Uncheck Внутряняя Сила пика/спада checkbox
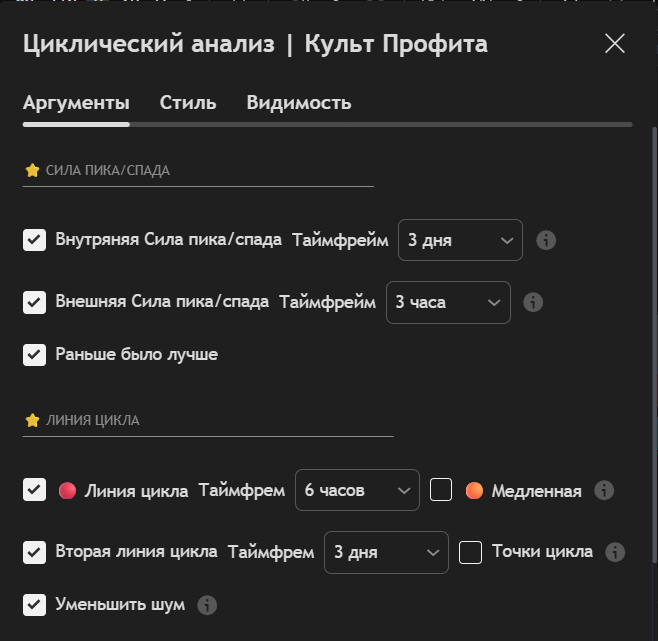658x641 pixels. click(x=35, y=240)
